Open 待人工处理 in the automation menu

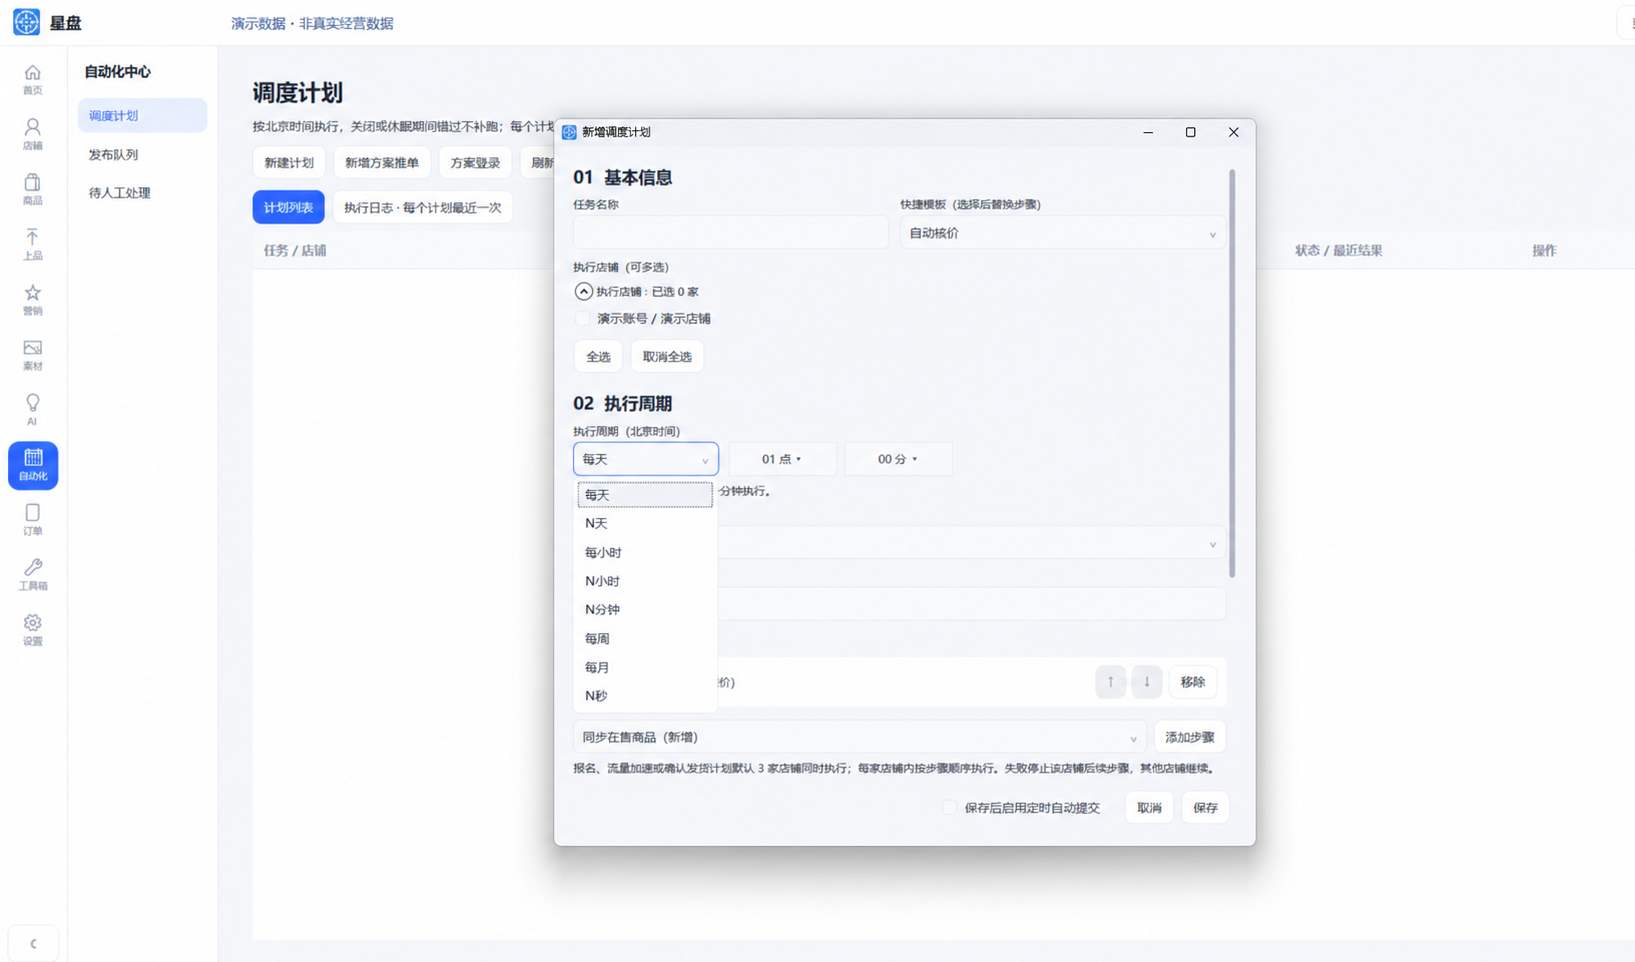(142, 193)
